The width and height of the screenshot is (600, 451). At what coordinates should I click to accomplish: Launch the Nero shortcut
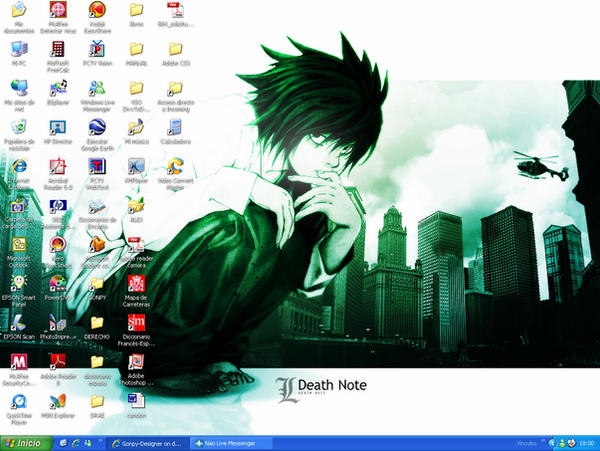58,252
